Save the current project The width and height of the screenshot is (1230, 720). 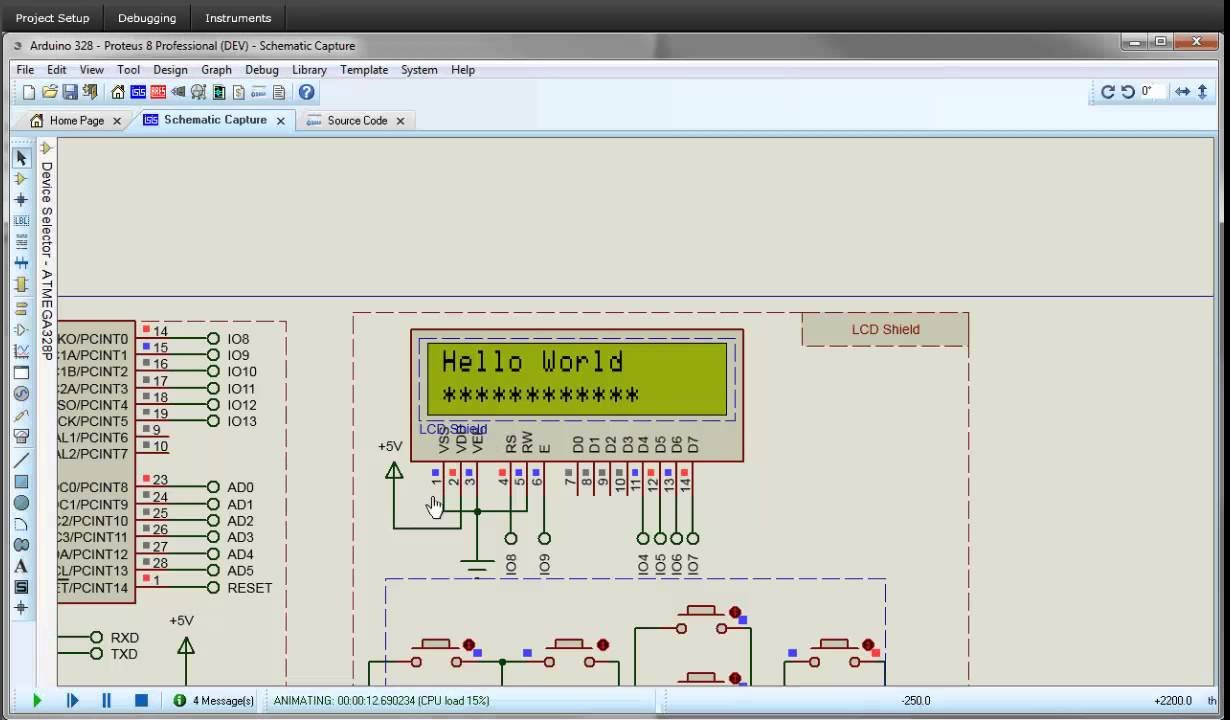point(70,92)
